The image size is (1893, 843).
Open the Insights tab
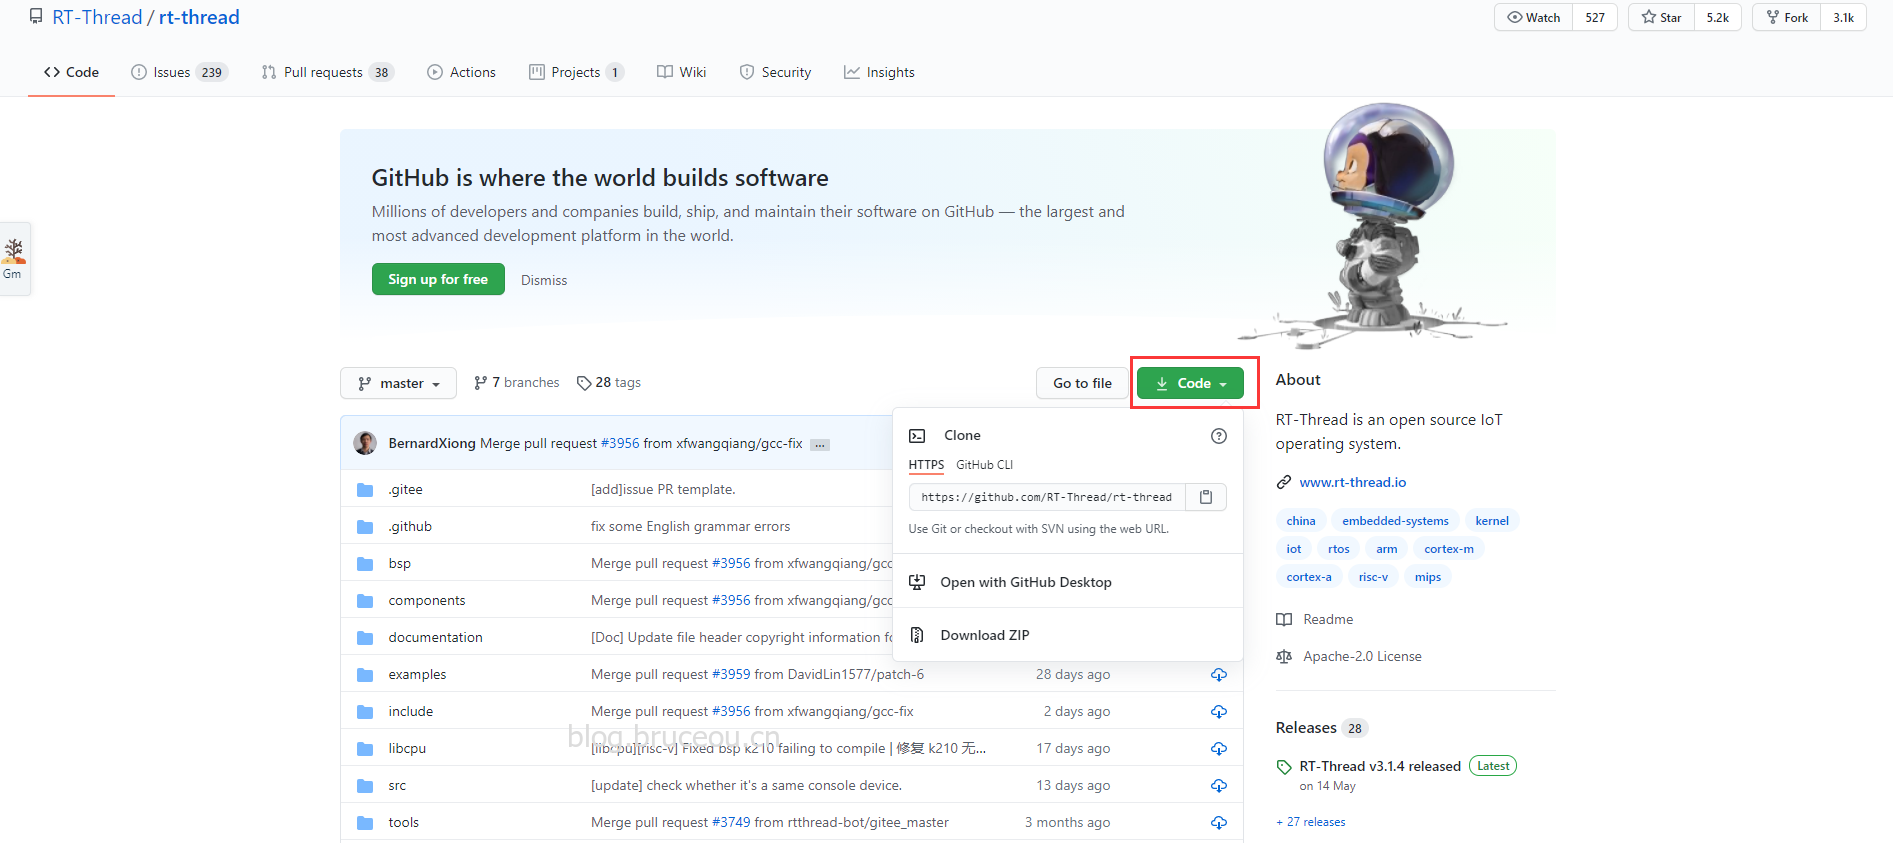tap(879, 72)
